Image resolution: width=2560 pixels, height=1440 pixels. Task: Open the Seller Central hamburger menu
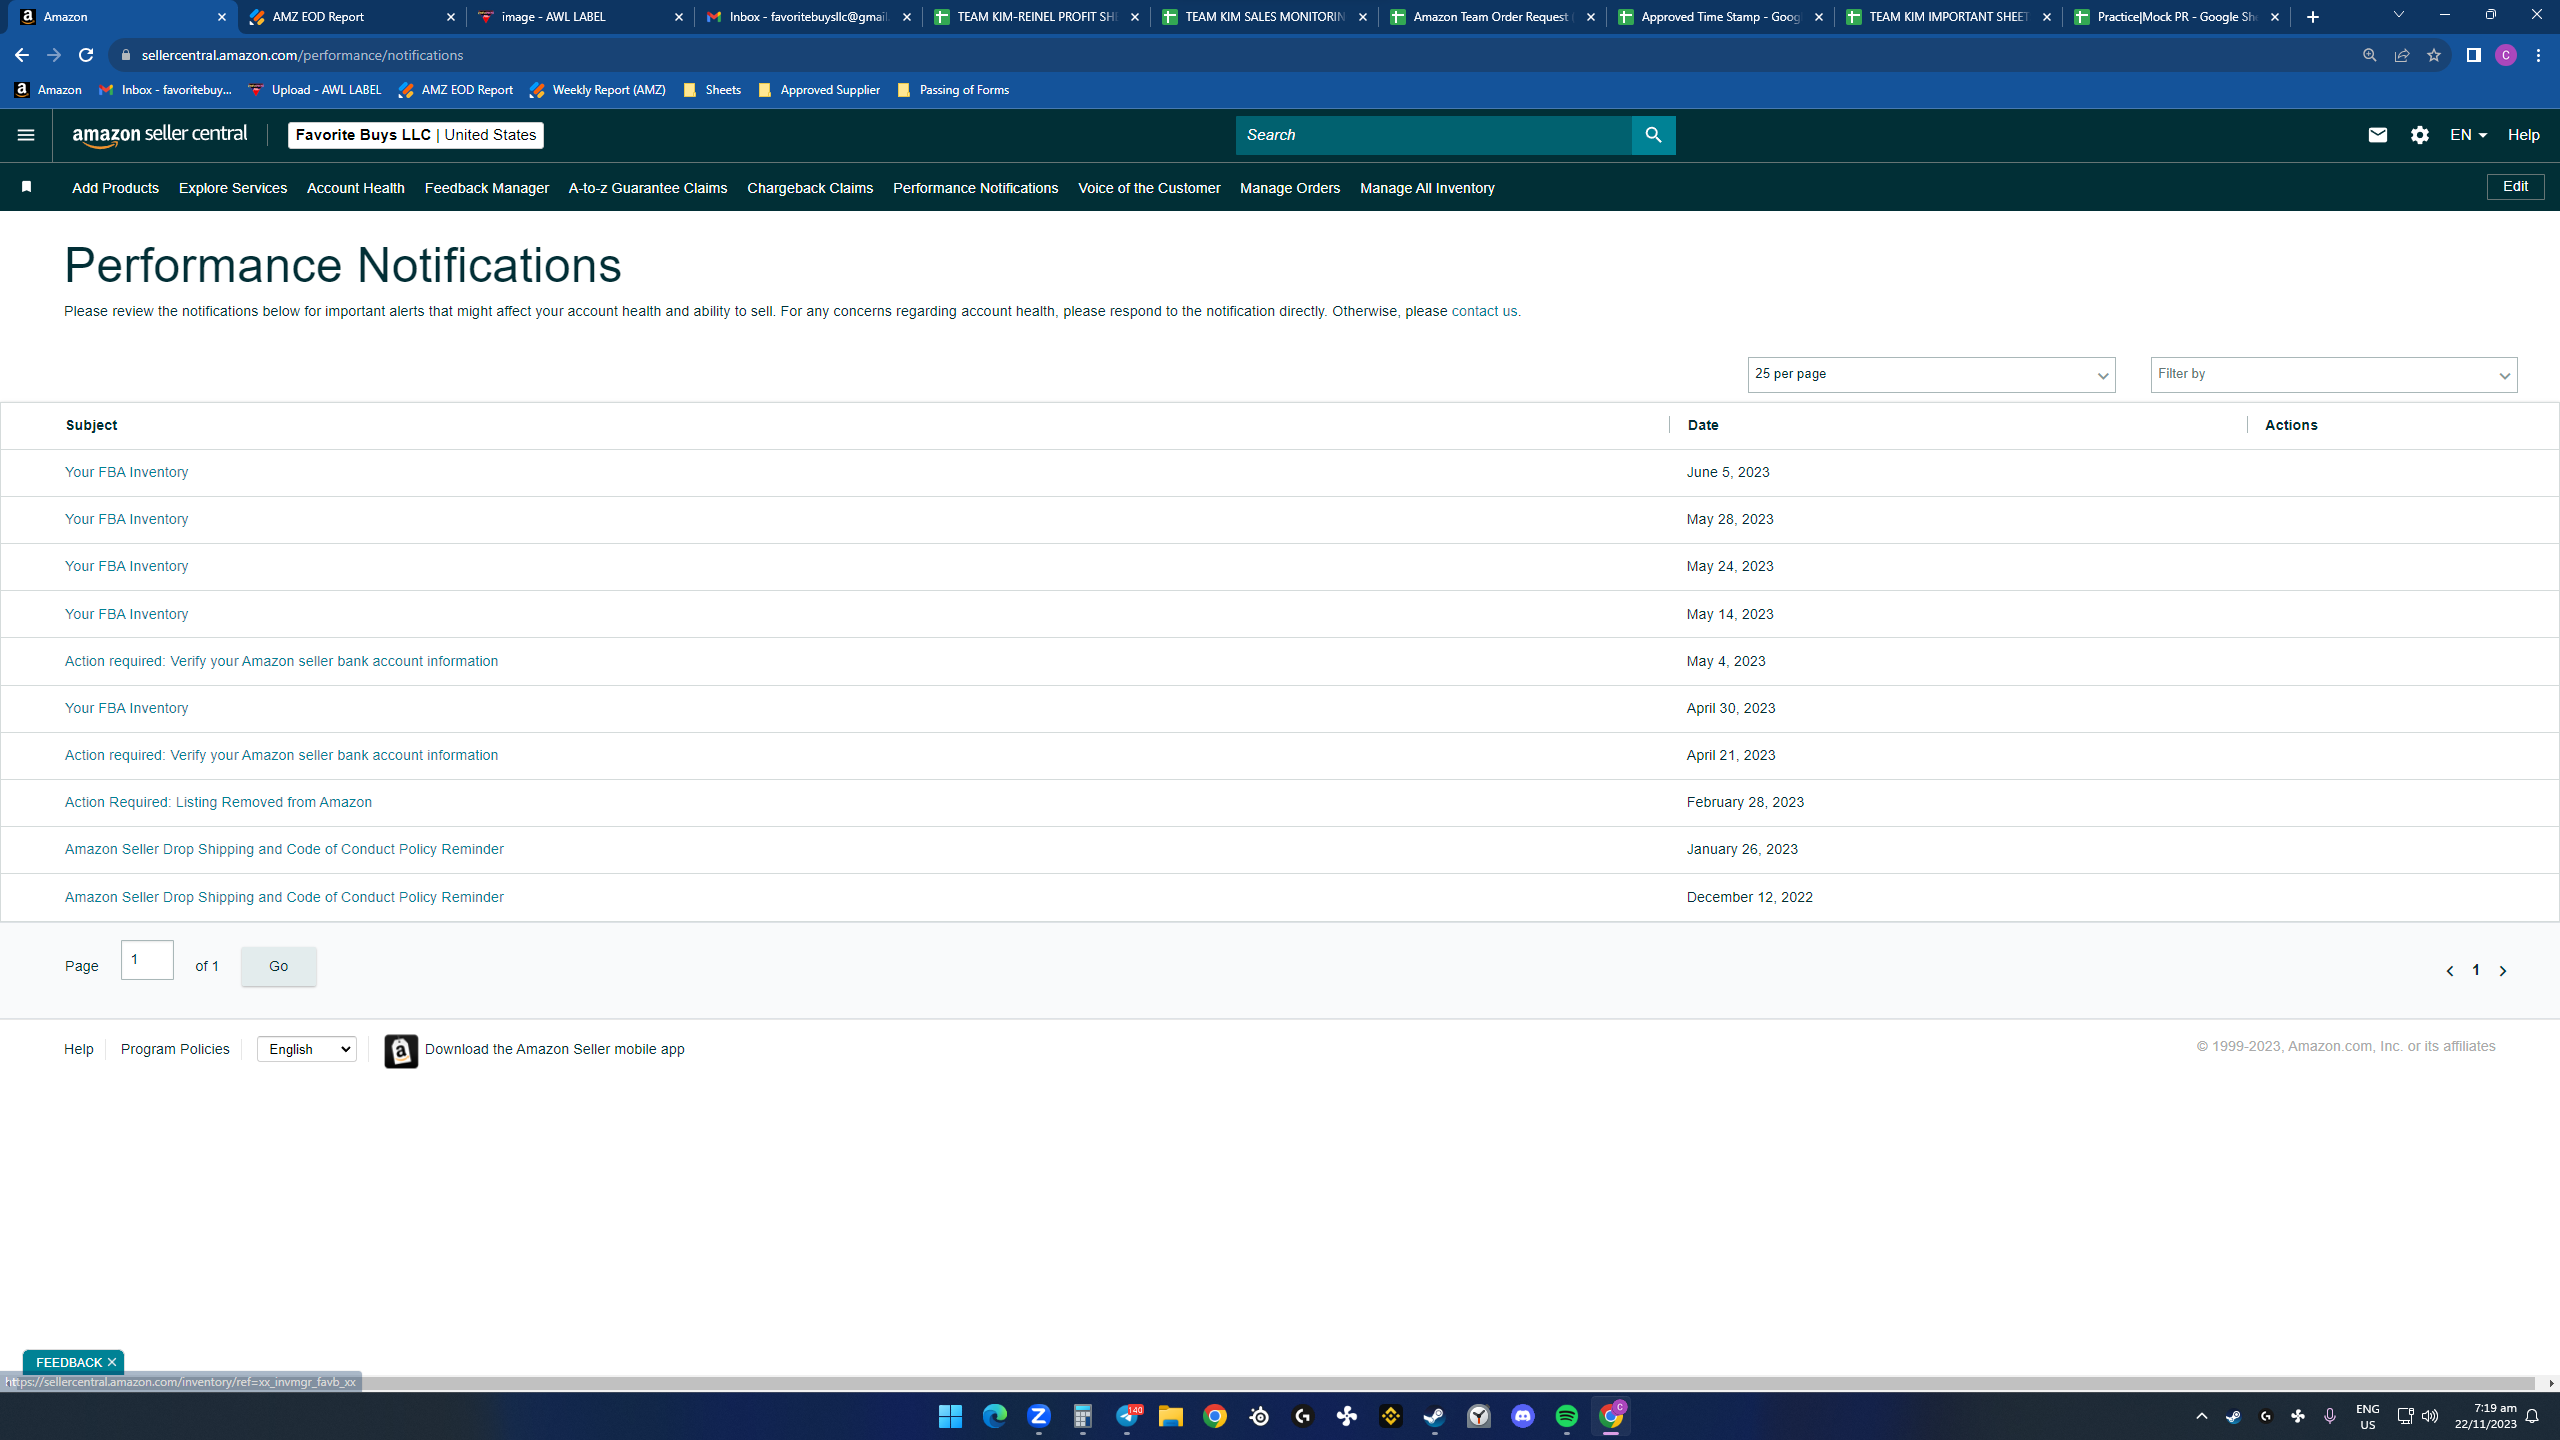pyautogui.click(x=26, y=135)
